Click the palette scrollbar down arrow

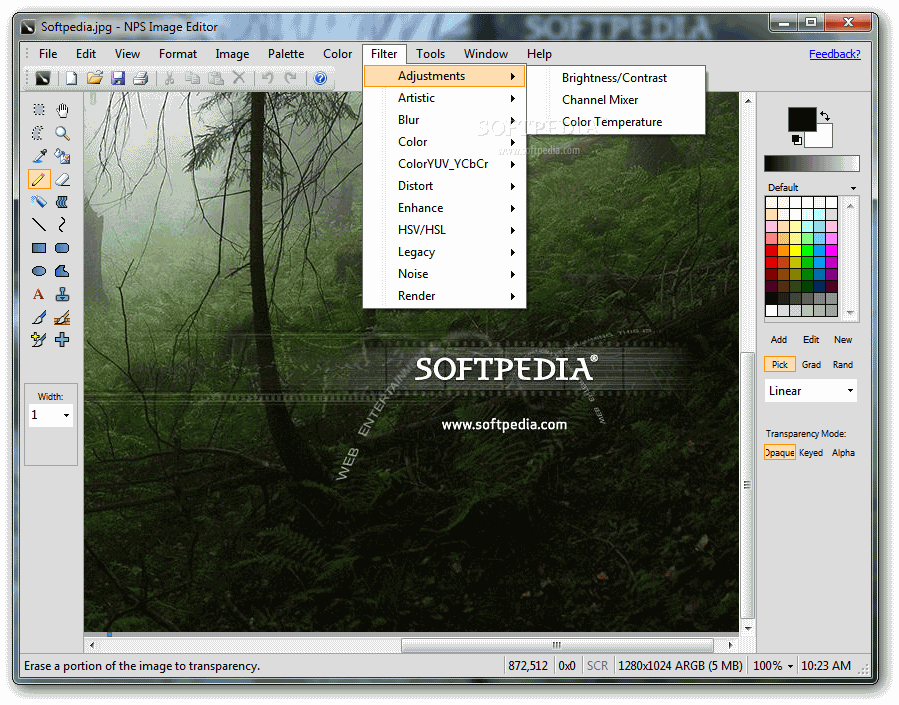850,313
